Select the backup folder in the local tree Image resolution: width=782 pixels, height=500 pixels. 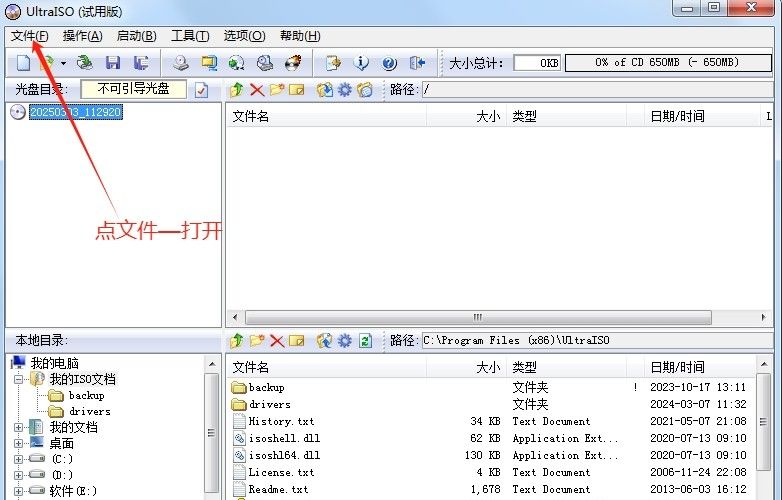[x=86, y=396]
